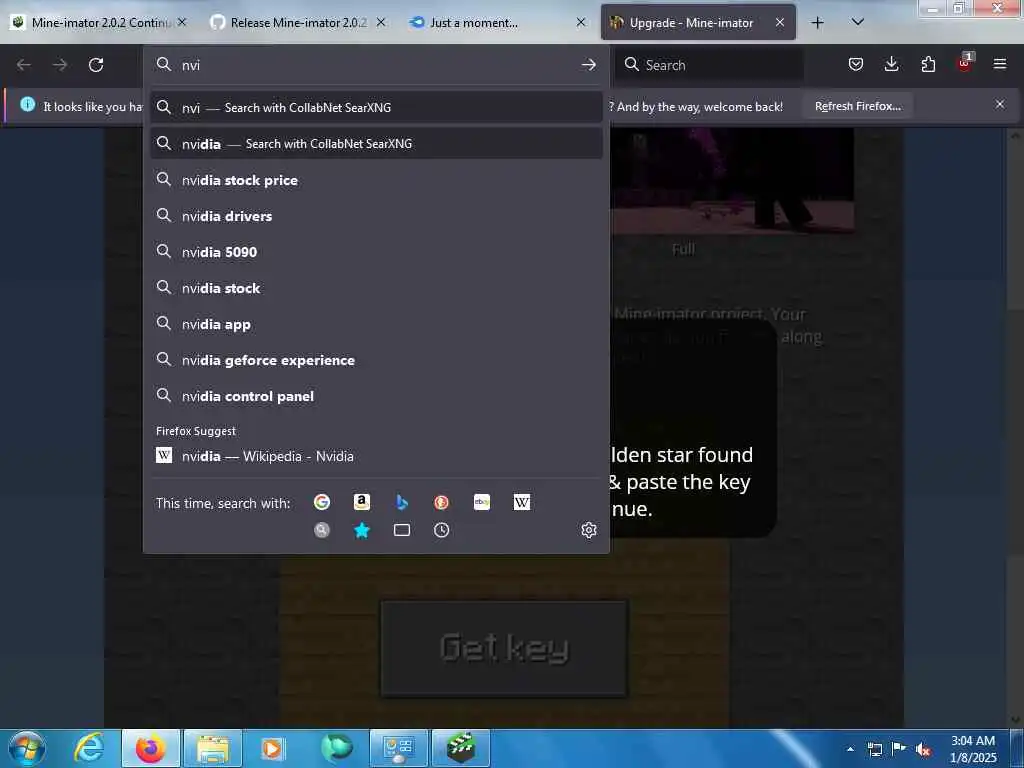Focus the address bar containing 'nvi'
The width and height of the screenshot is (1024, 768).
376,65
